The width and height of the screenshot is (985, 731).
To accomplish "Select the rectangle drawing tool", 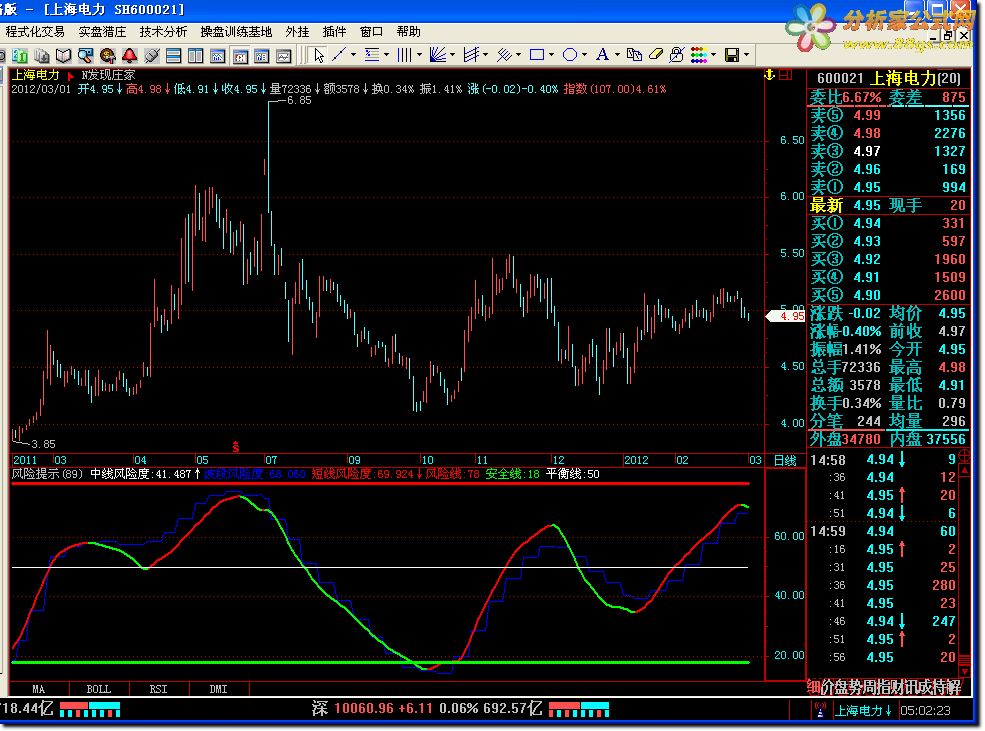I will click(537, 55).
